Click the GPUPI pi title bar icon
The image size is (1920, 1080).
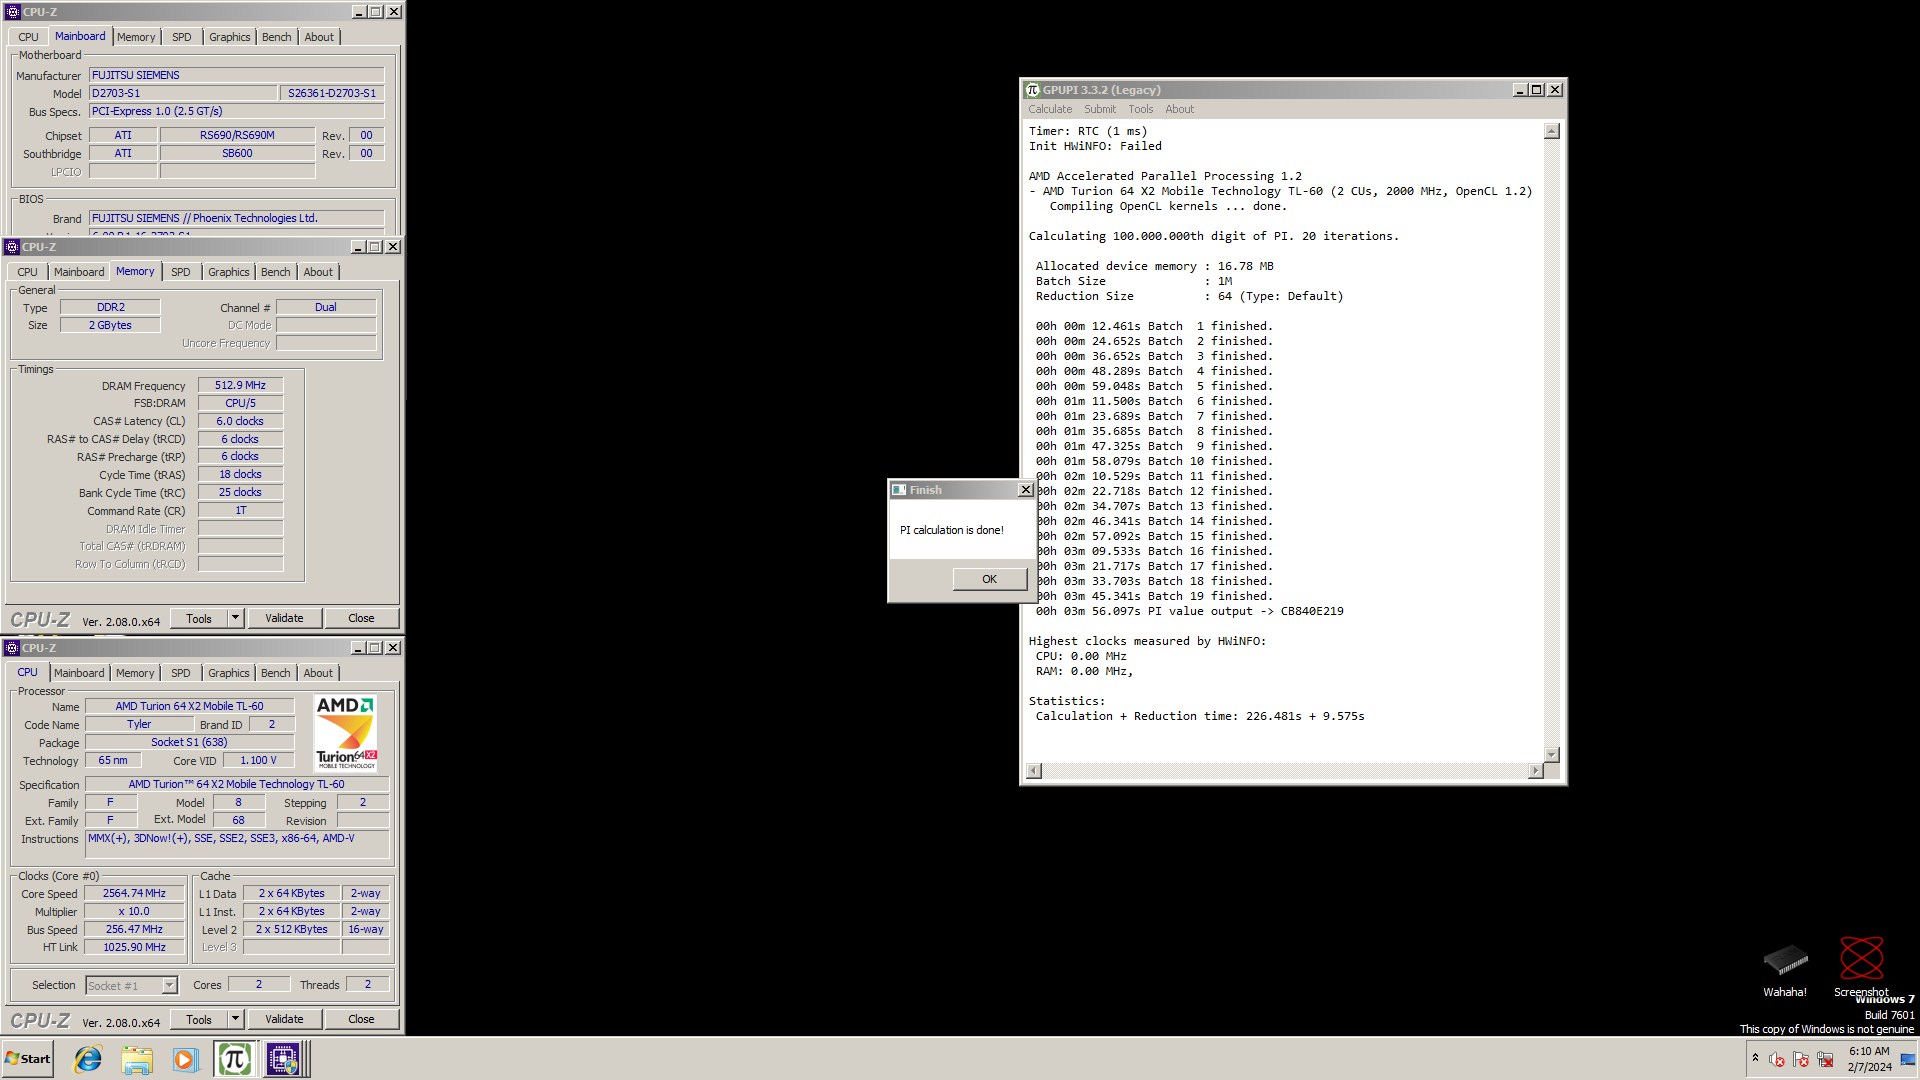1033,90
